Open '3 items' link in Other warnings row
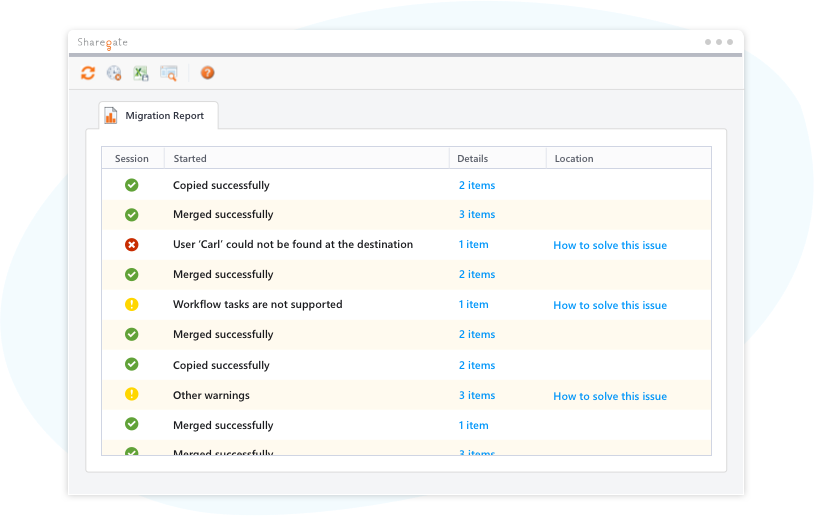Image resolution: width=814 pixels, height=516 pixels. point(477,395)
